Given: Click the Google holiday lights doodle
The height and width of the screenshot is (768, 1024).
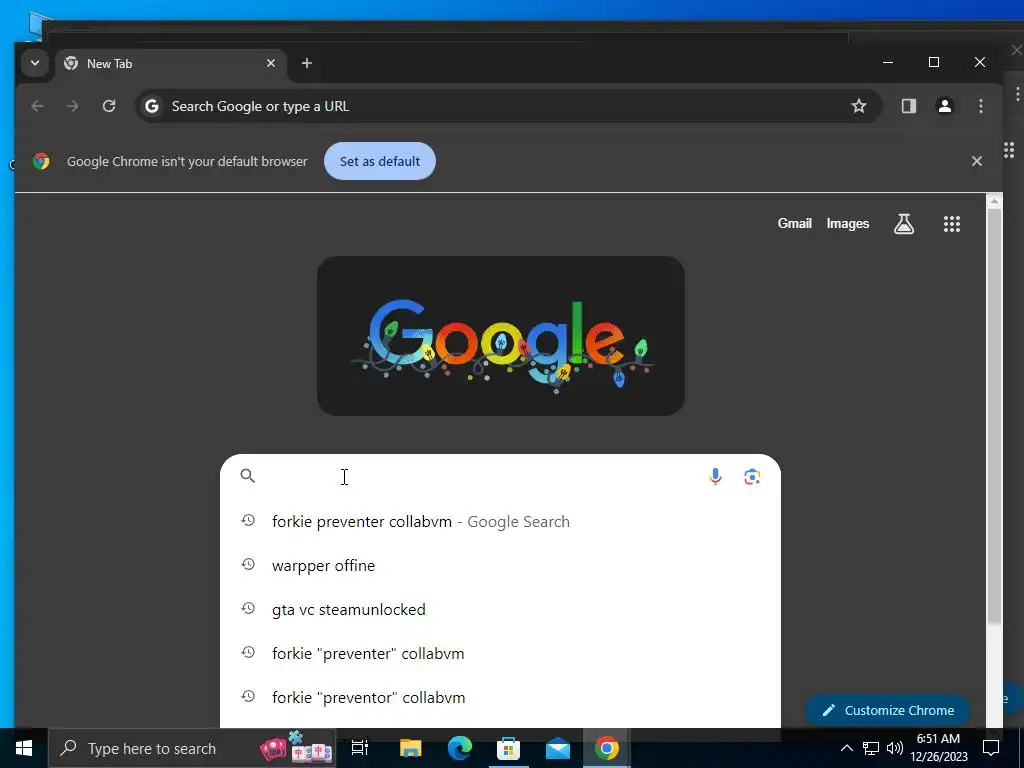Looking at the screenshot, I should [501, 336].
